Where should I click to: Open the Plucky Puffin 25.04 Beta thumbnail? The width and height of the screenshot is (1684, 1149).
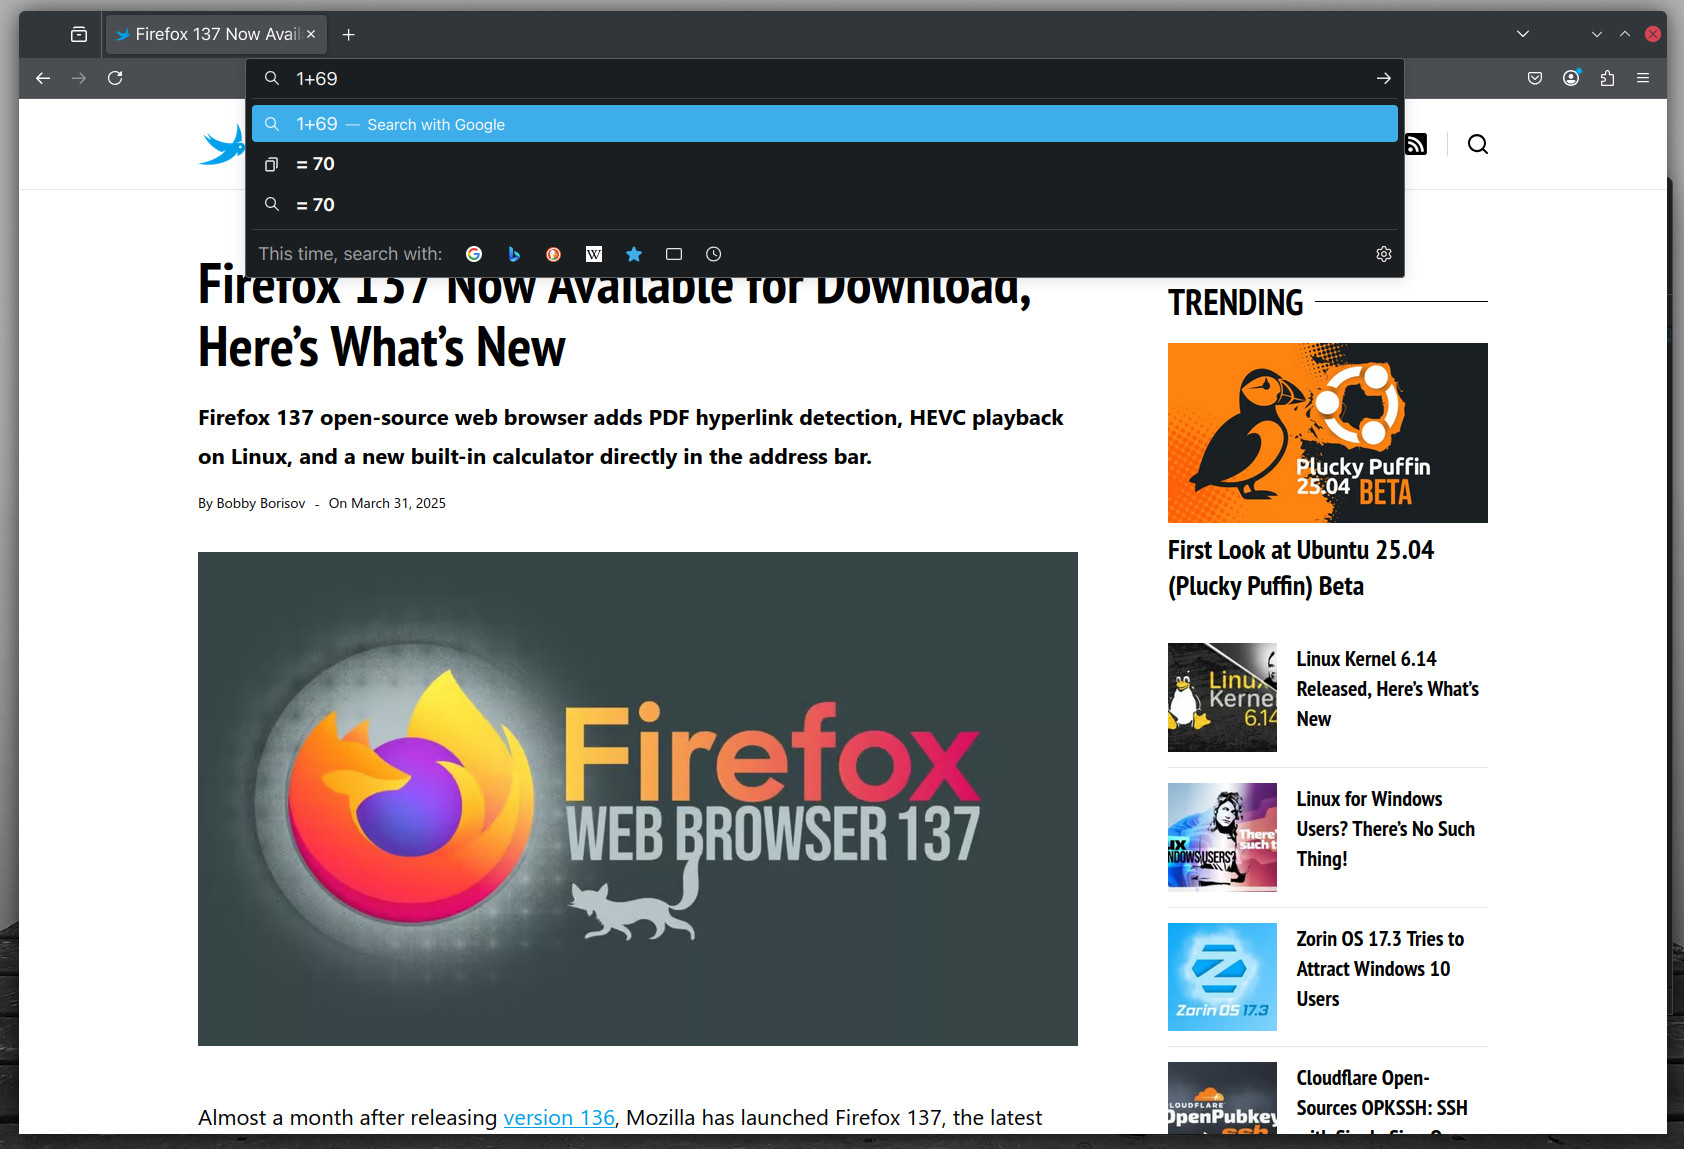1328,433
